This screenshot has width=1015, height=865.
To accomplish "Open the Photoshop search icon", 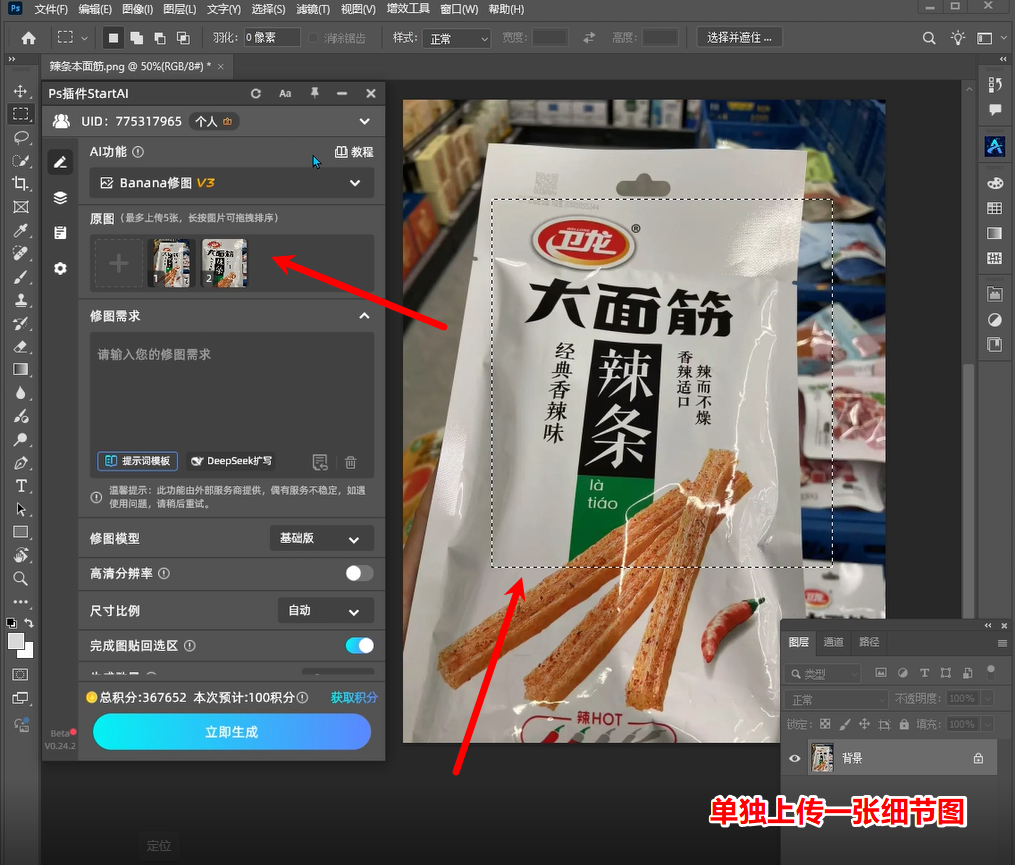I will click(929, 38).
